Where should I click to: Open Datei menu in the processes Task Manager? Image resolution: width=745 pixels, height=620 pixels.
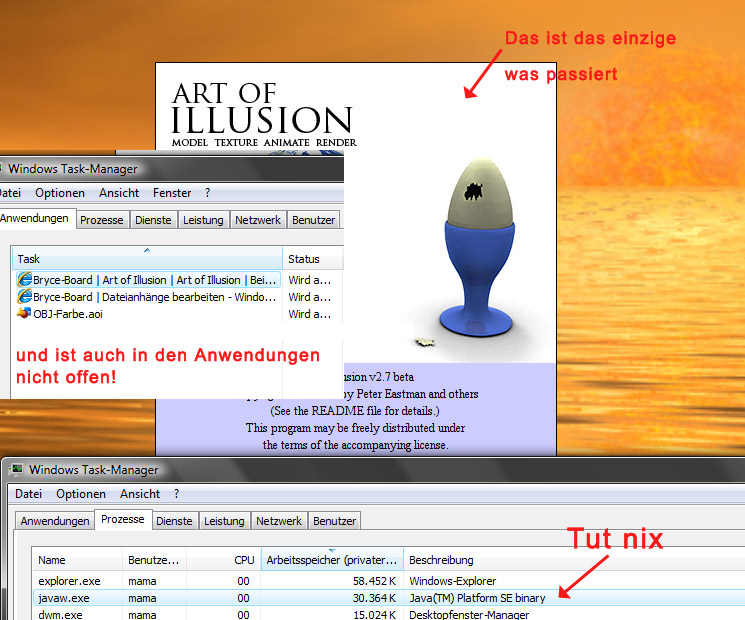pos(29,494)
